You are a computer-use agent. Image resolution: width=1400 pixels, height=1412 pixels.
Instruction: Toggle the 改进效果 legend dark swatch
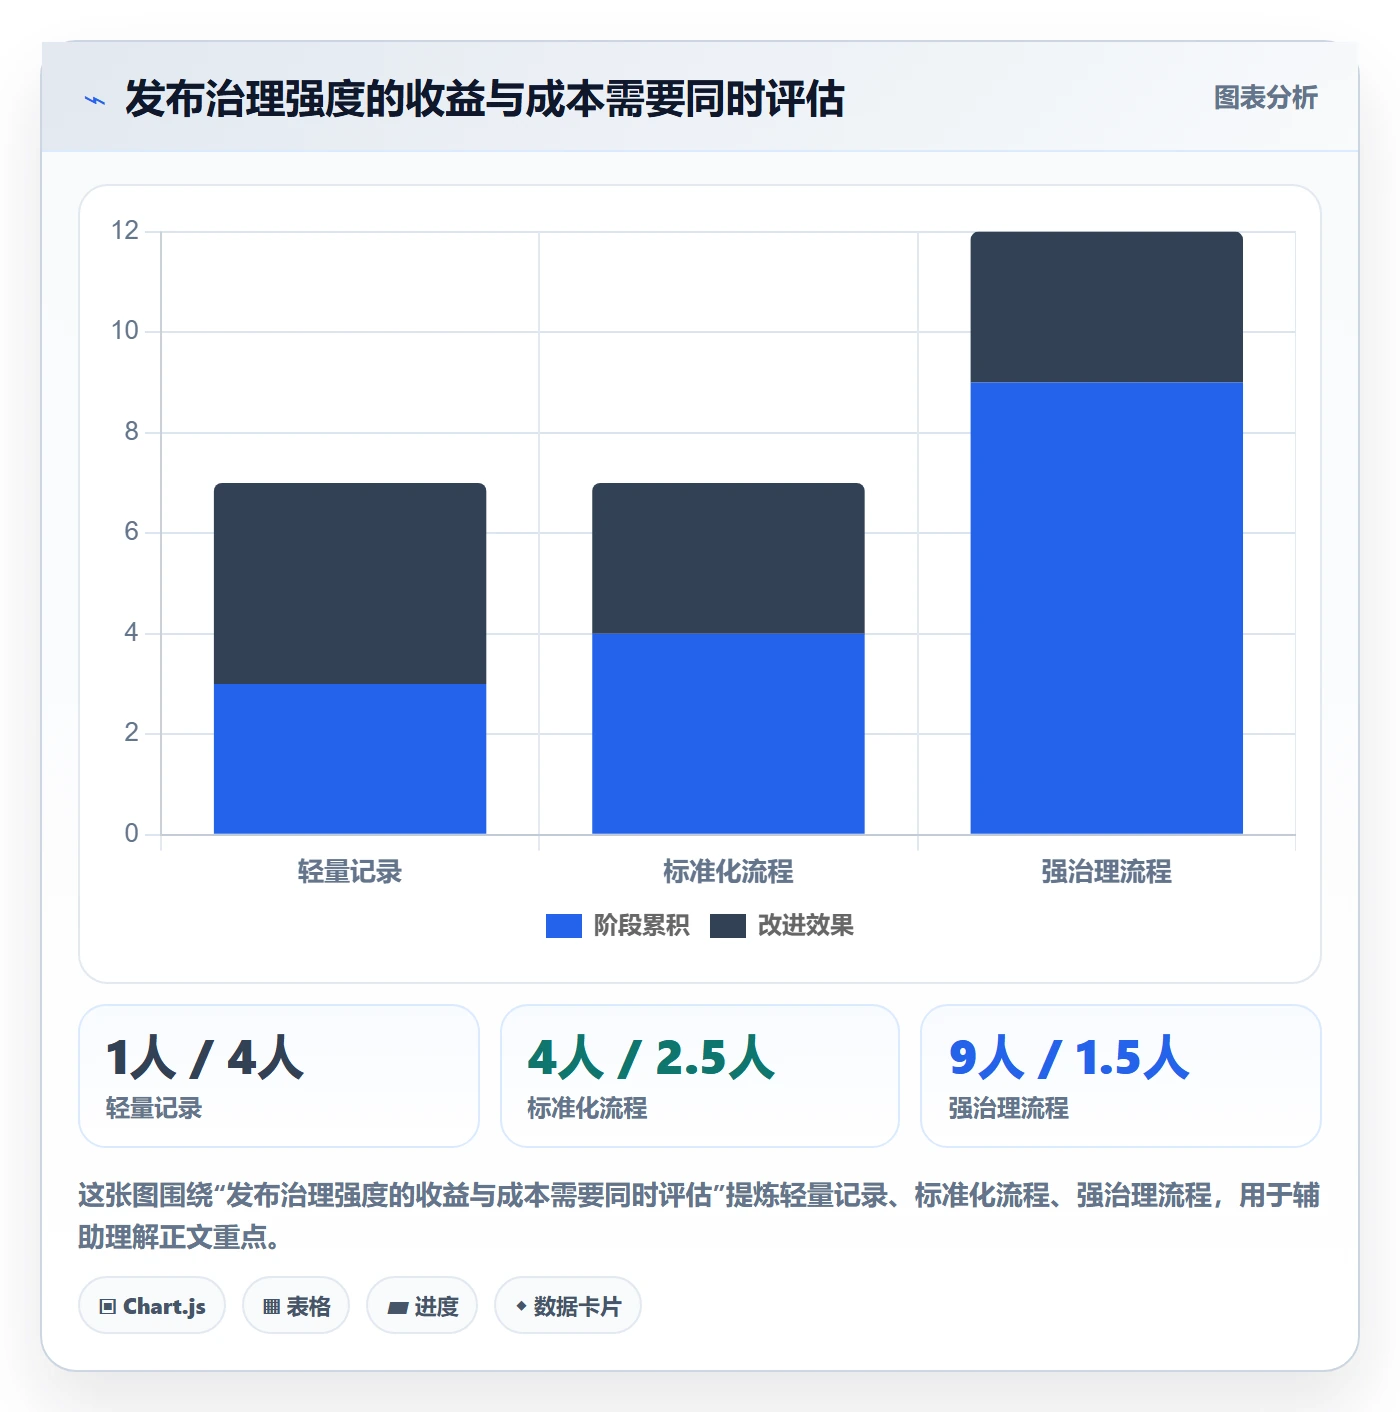pos(727,926)
